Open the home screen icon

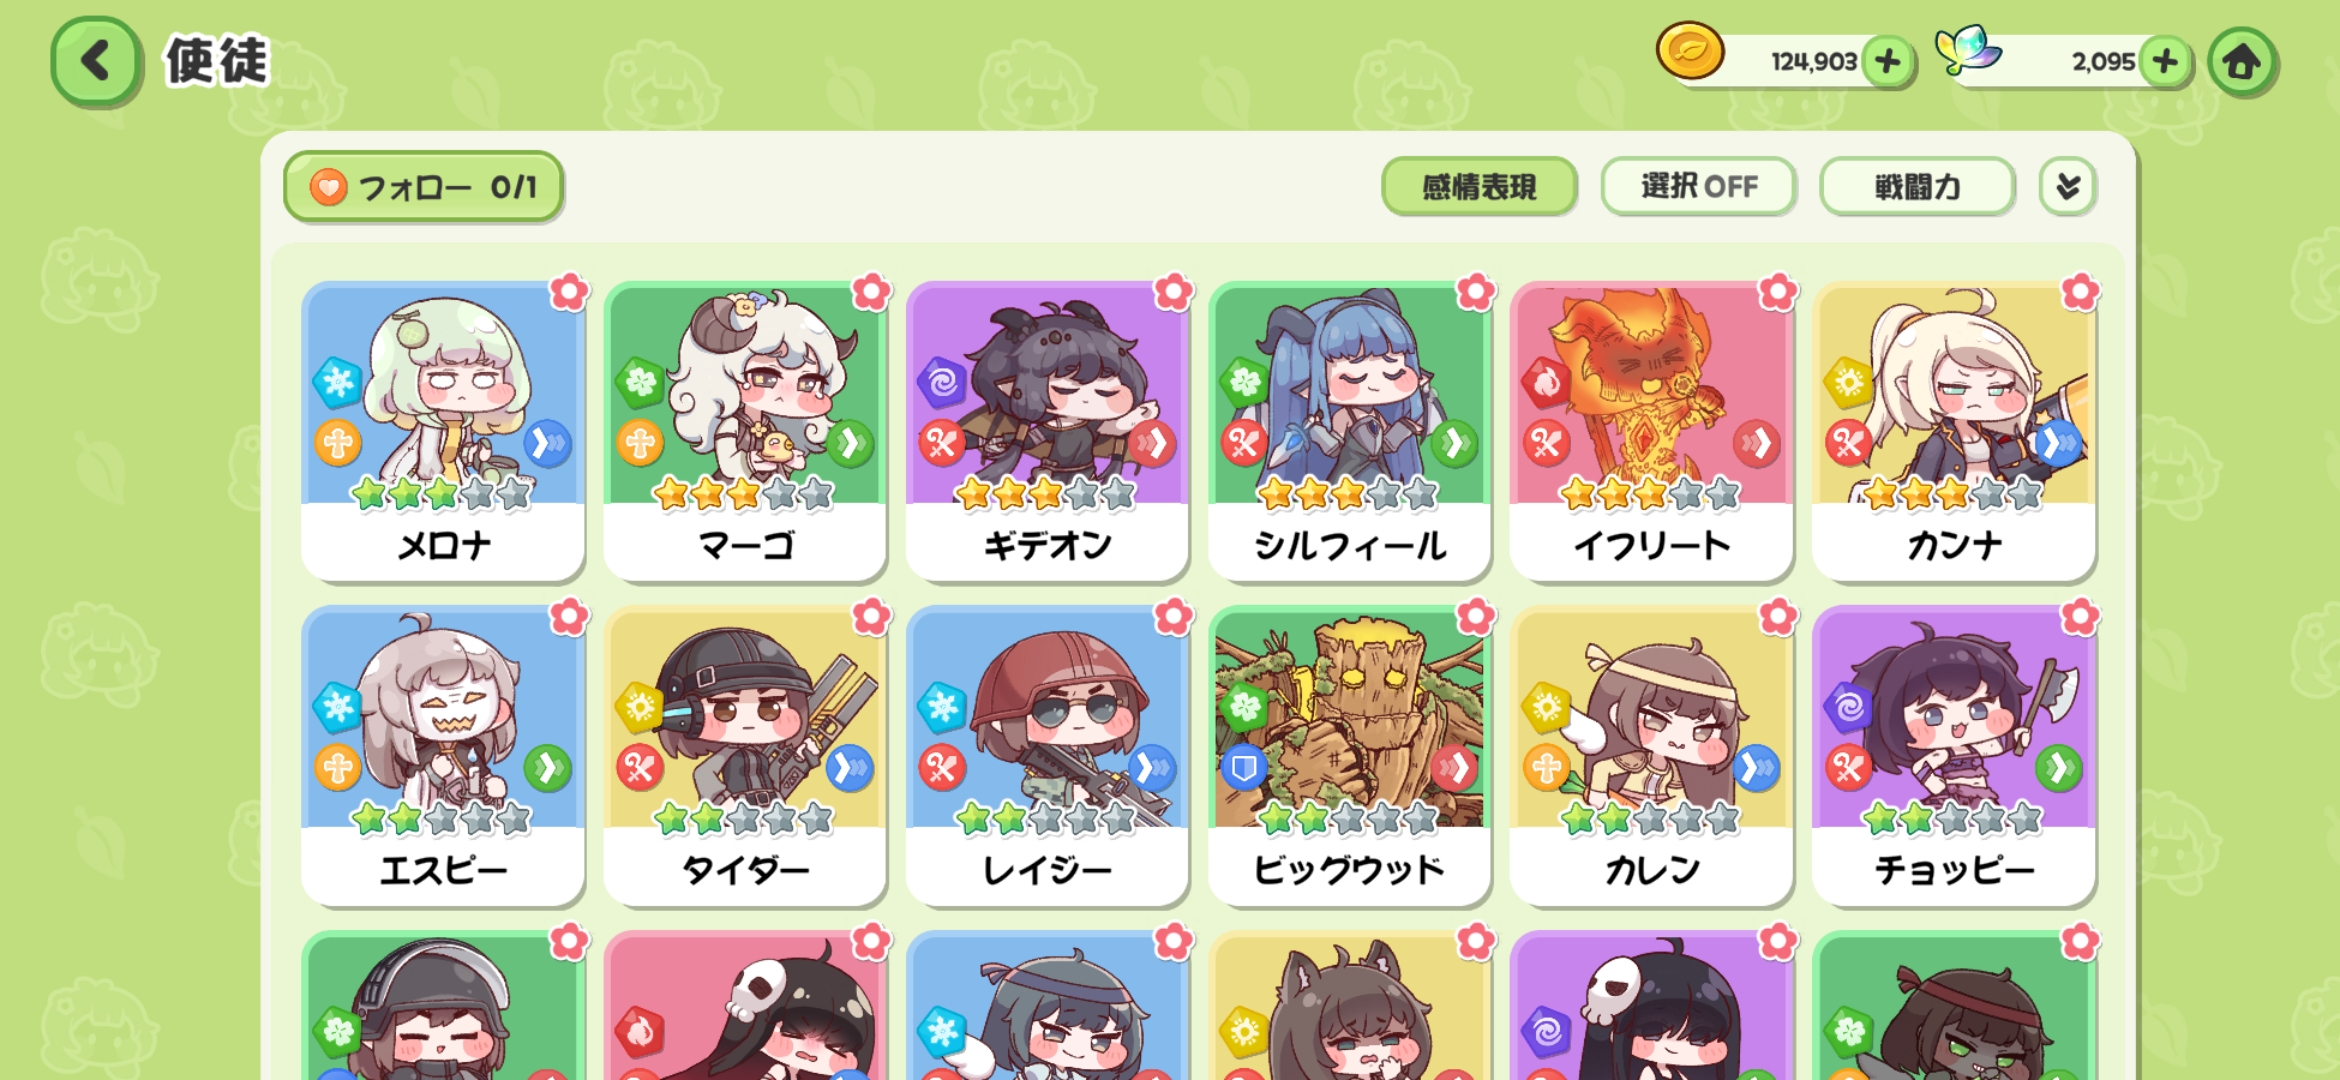pyautogui.click(x=2242, y=62)
